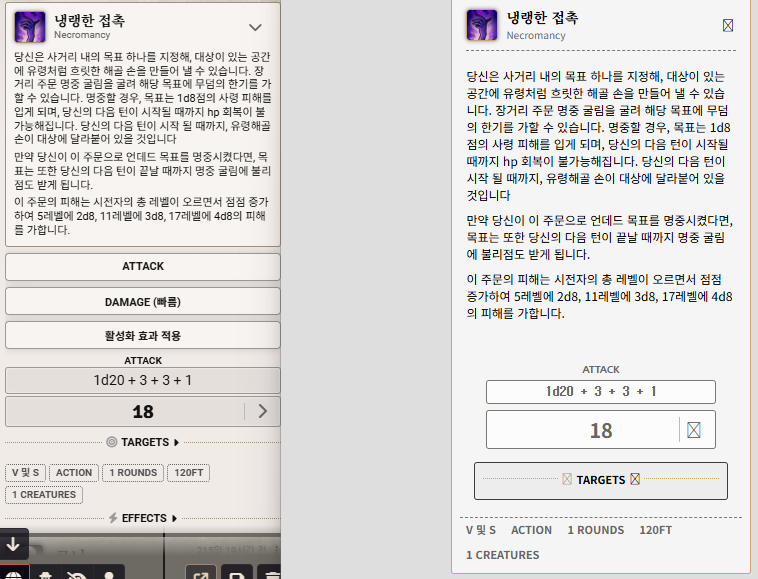Image resolution: width=758 pixels, height=579 pixels.
Task: Jump to bottom with the down-arrow button
Action: (x=14, y=545)
